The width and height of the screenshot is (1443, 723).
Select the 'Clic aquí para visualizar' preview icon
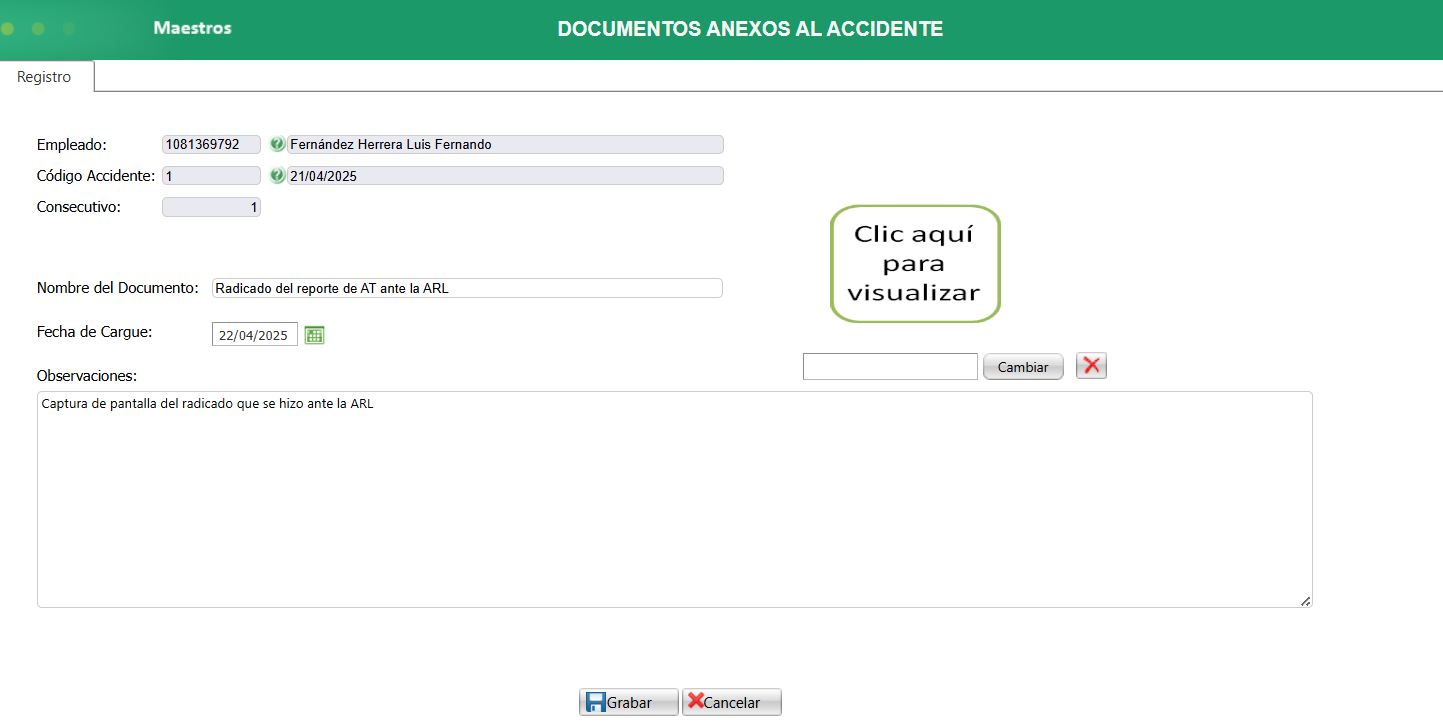pos(914,263)
